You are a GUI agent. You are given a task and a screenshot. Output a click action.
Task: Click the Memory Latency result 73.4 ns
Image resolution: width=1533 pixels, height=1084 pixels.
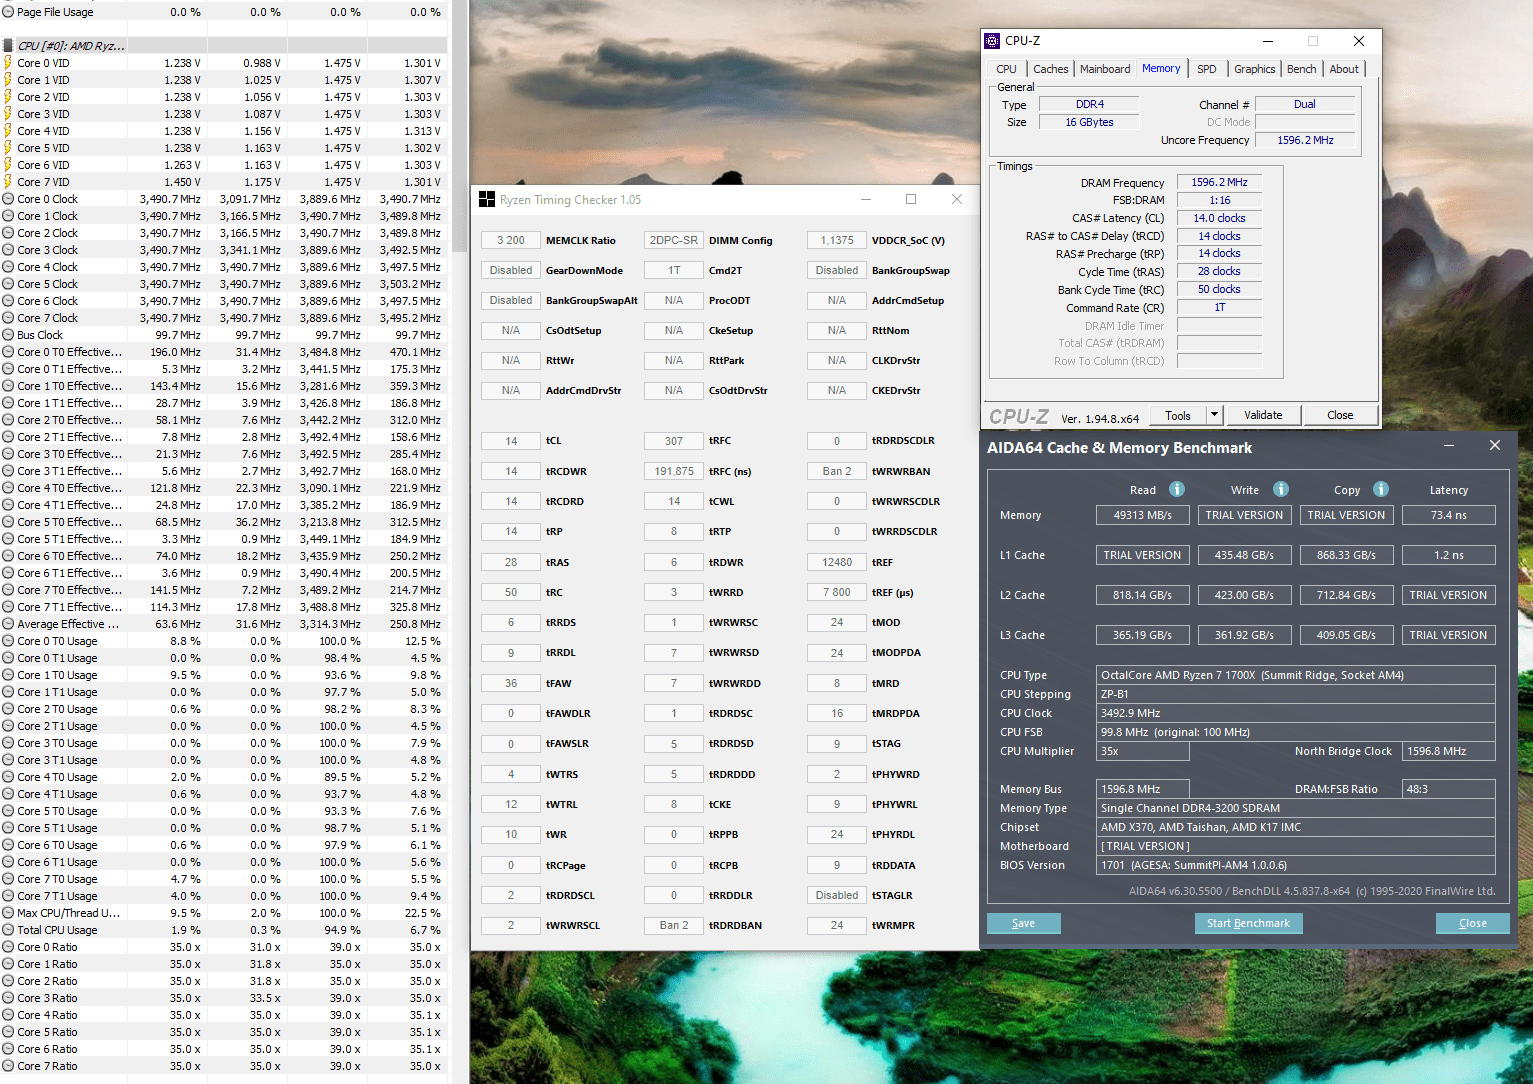pyautogui.click(x=1448, y=515)
